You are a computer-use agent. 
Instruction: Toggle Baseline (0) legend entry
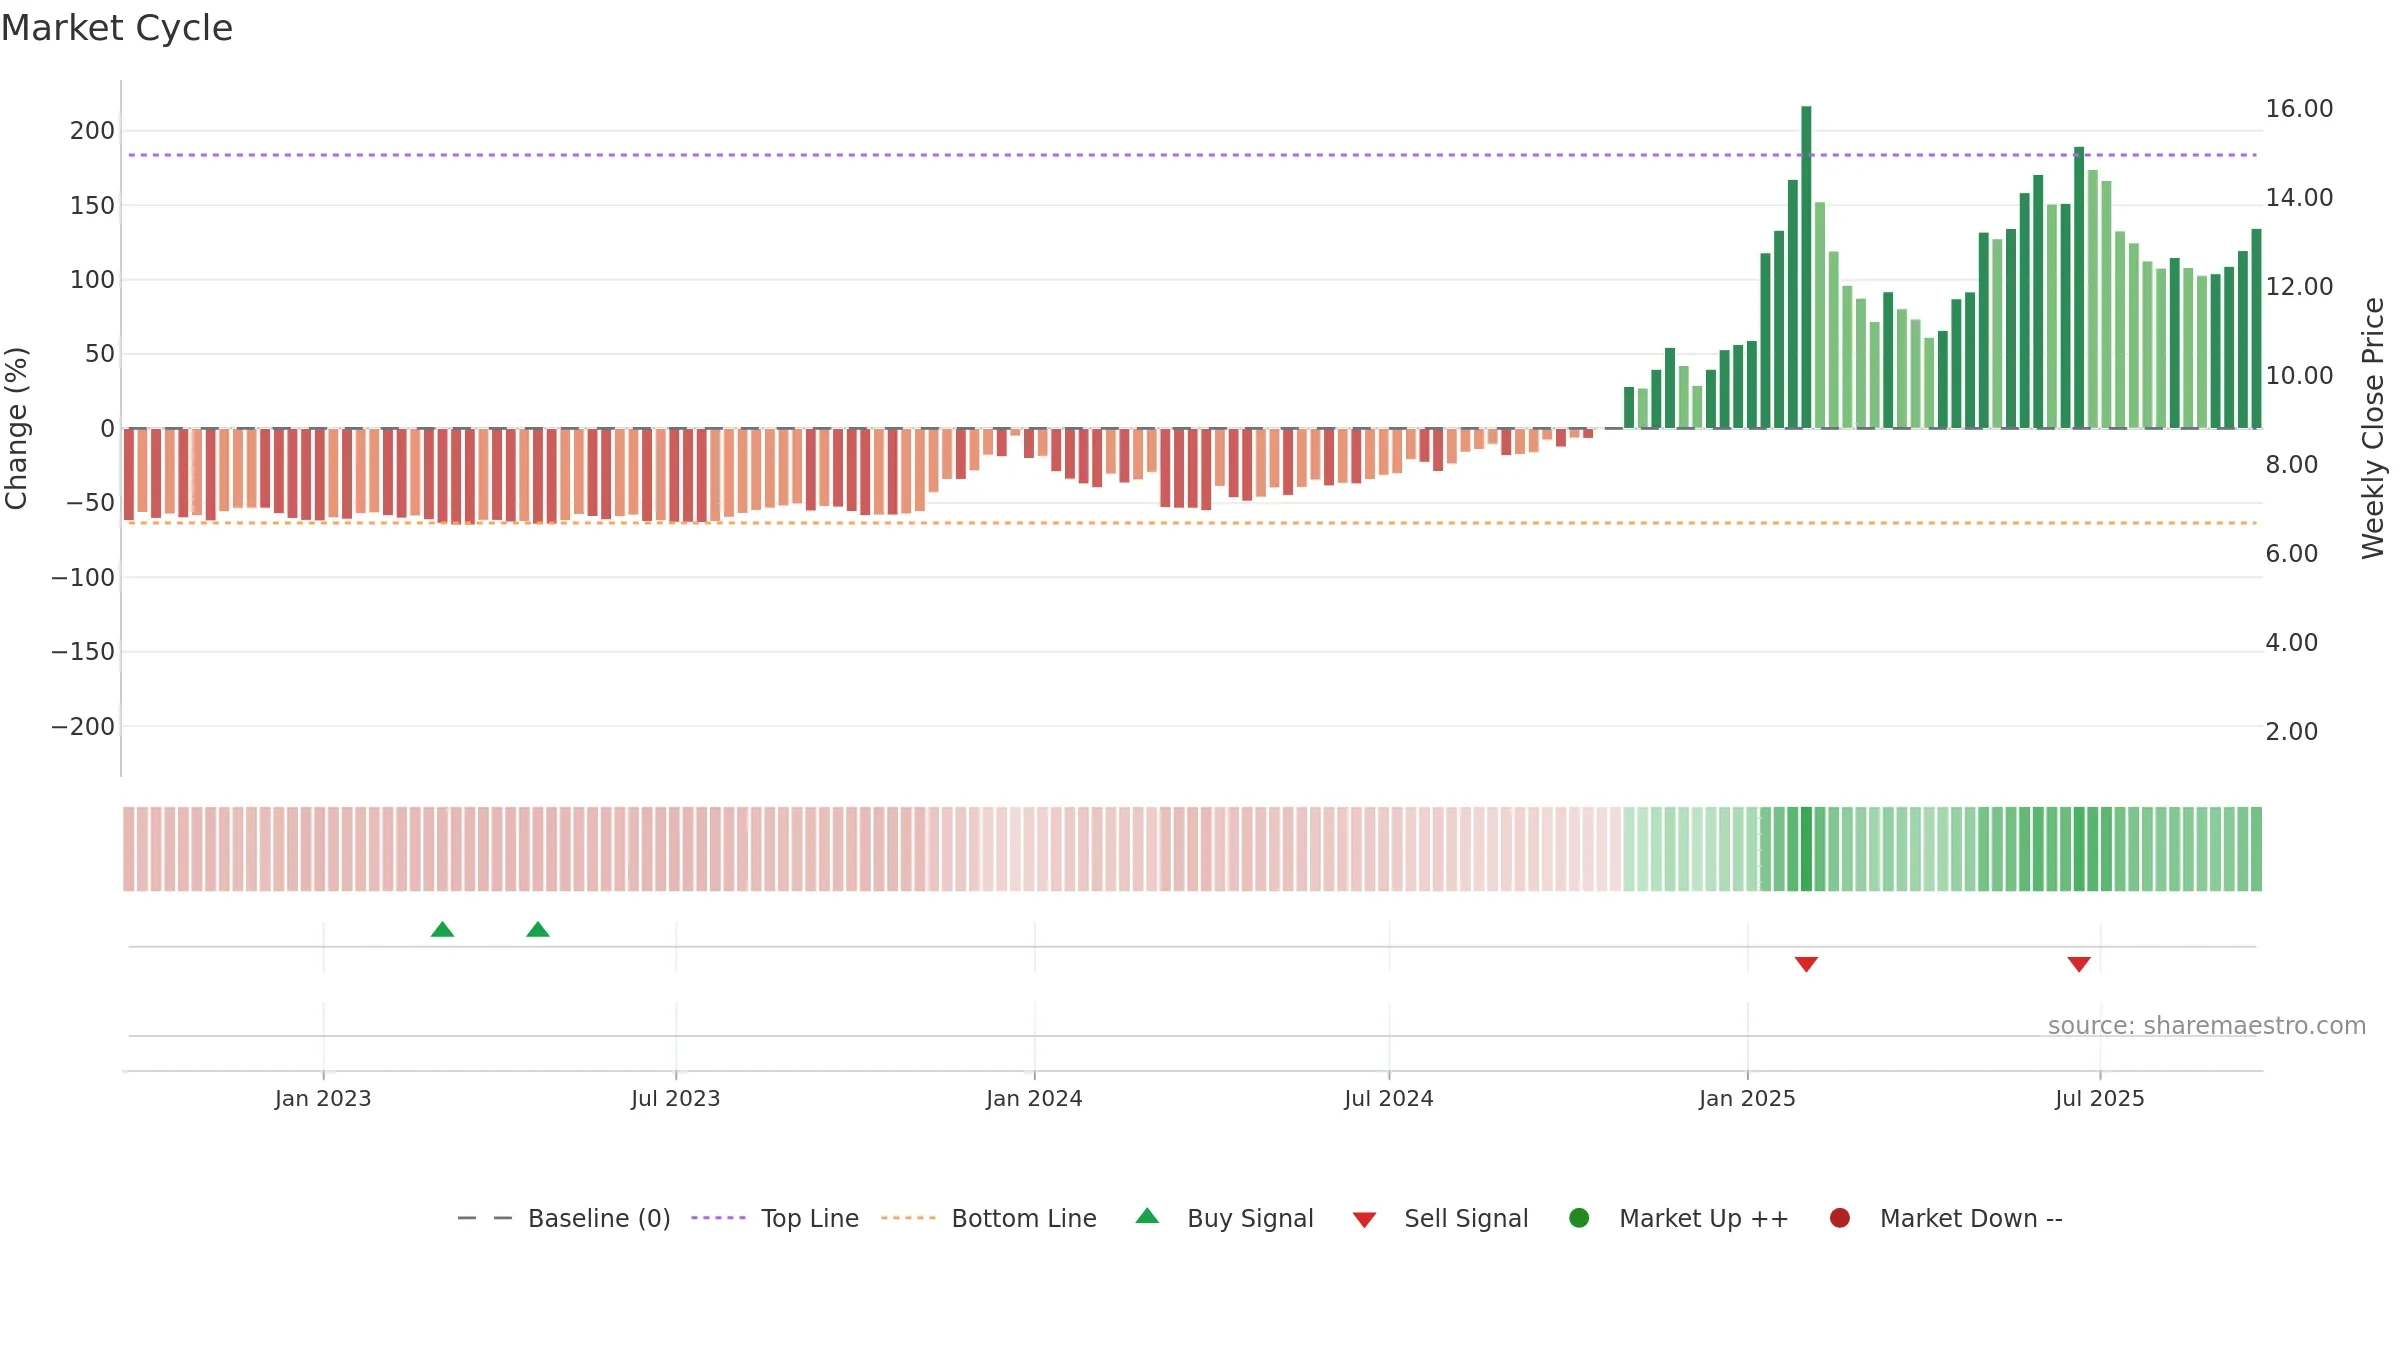coord(564,1218)
